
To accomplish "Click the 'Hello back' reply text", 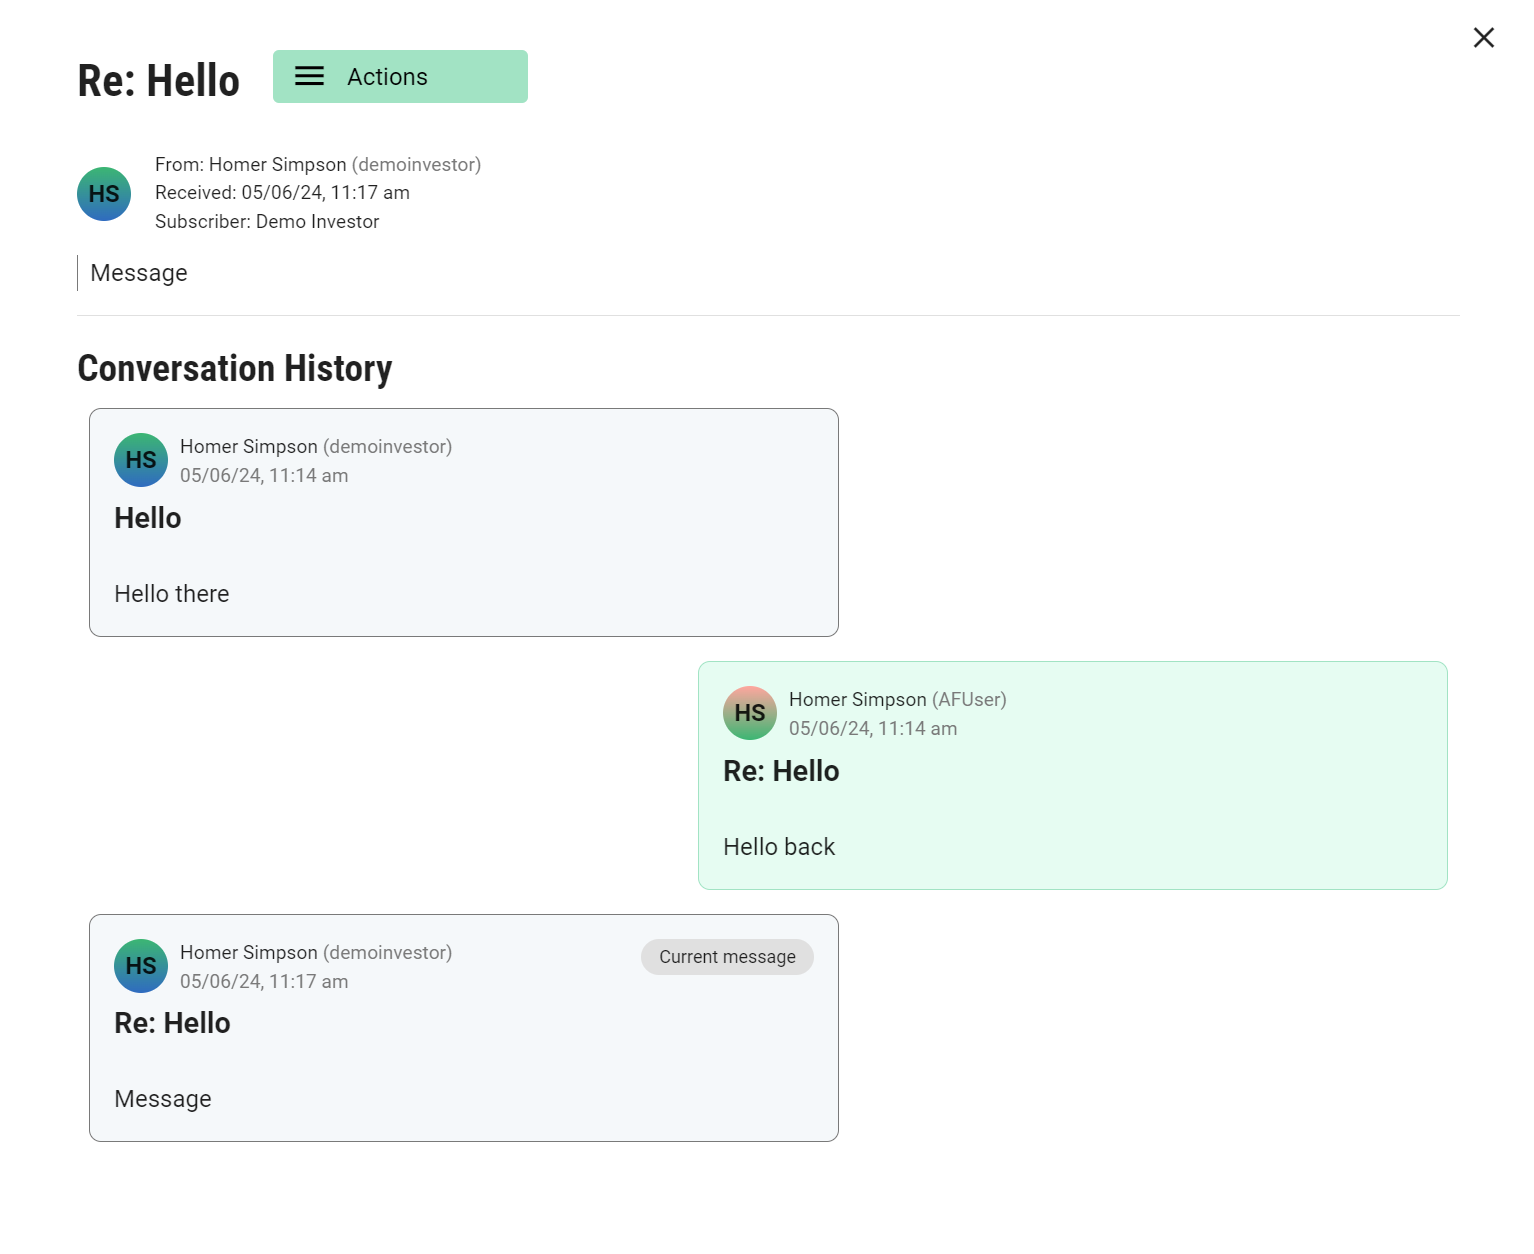I will tap(779, 847).
